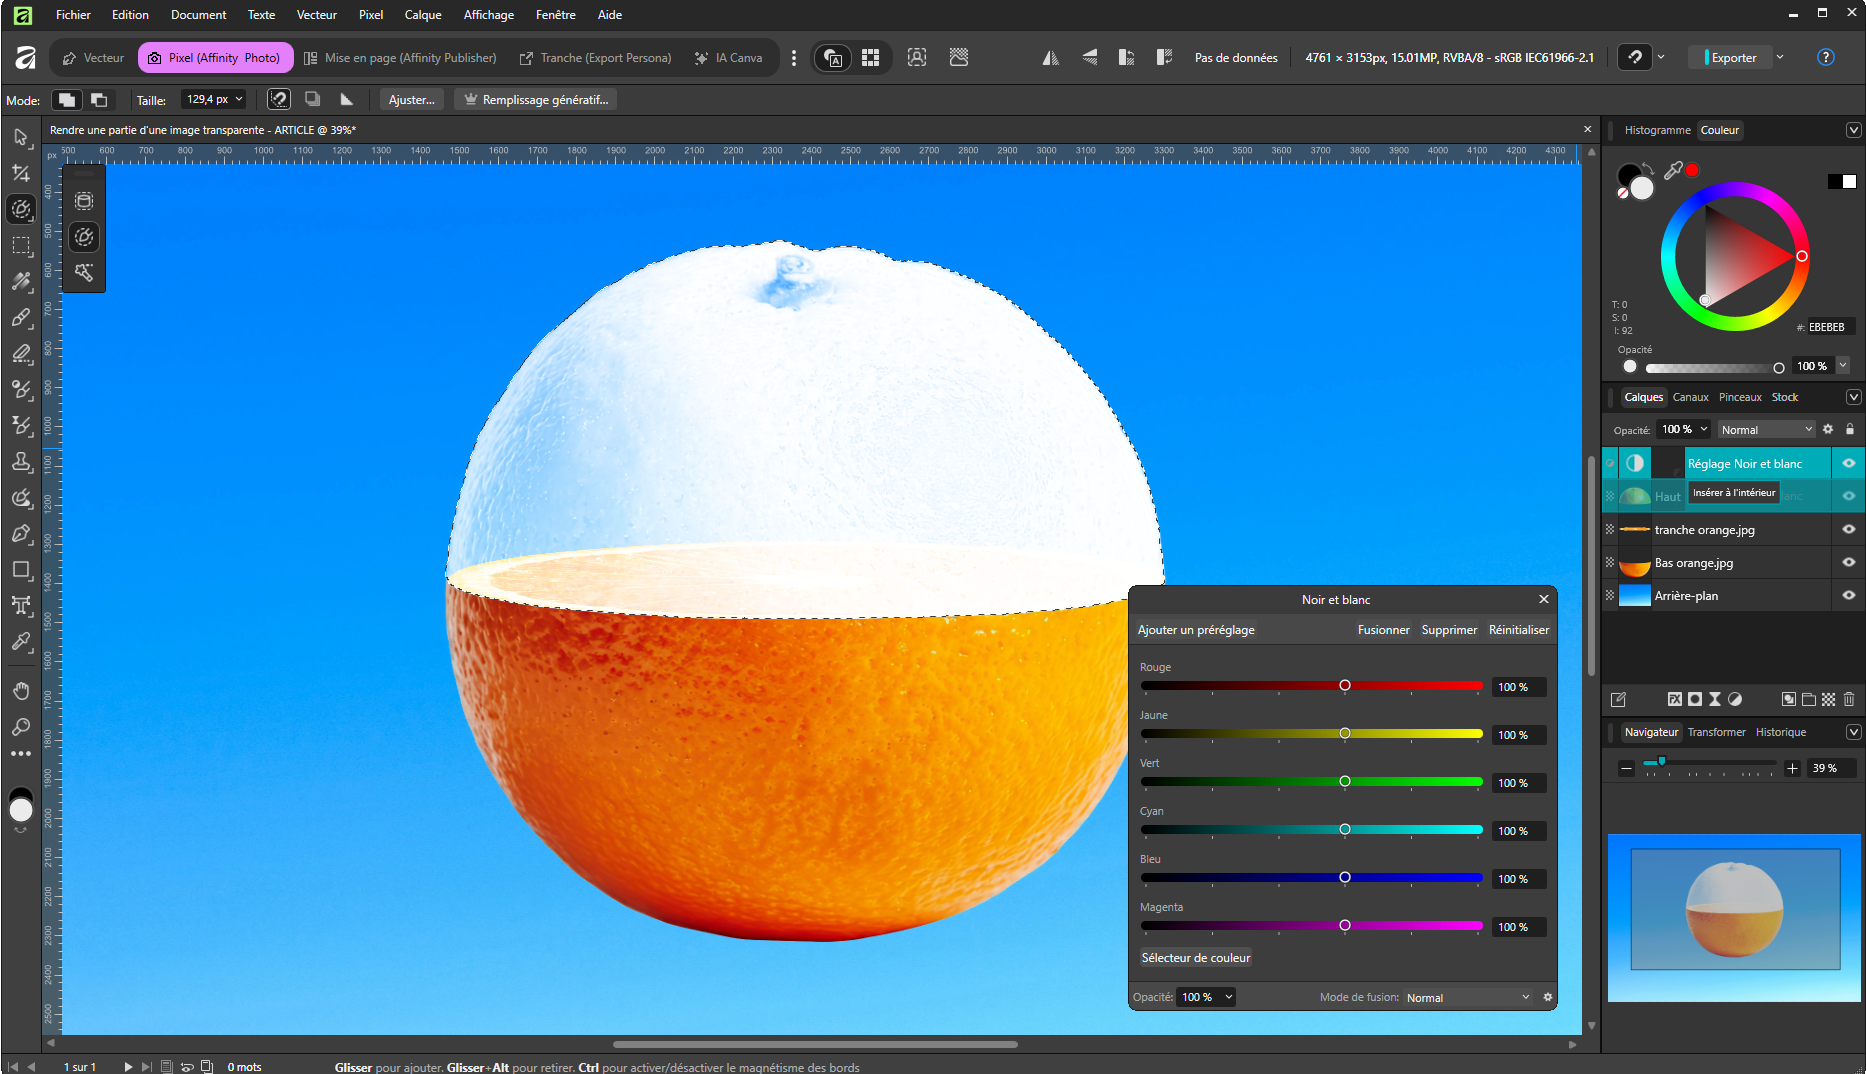Open the layer blend mode Normal dropdown

tap(1766, 430)
